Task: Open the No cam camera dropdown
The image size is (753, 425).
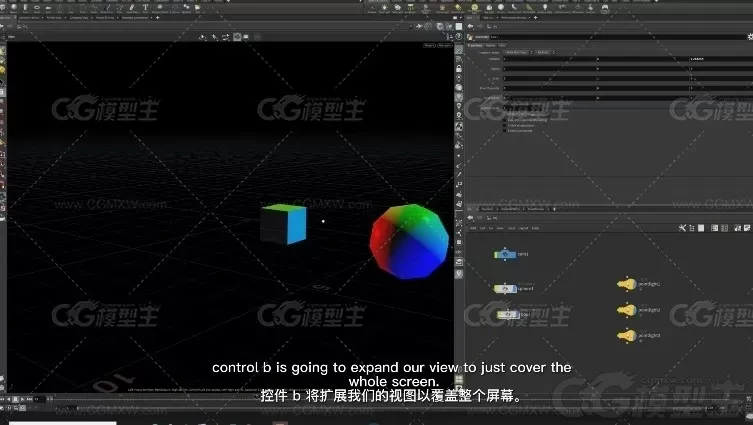Action: (445, 45)
